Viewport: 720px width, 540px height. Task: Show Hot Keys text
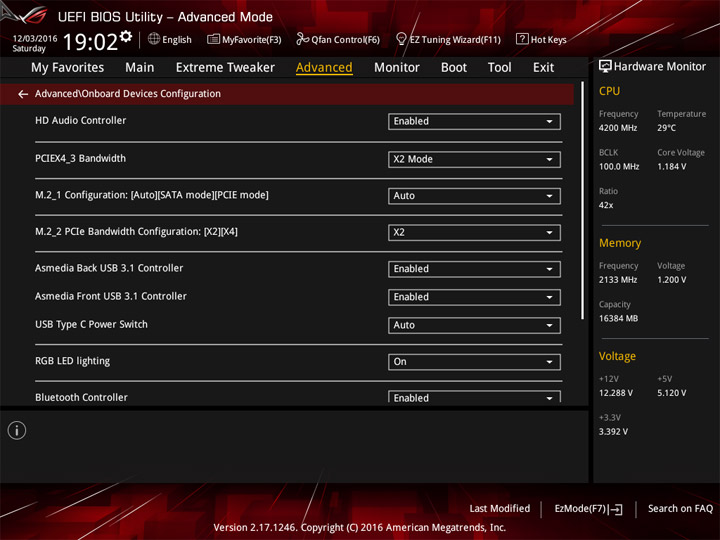coord(549,40)
